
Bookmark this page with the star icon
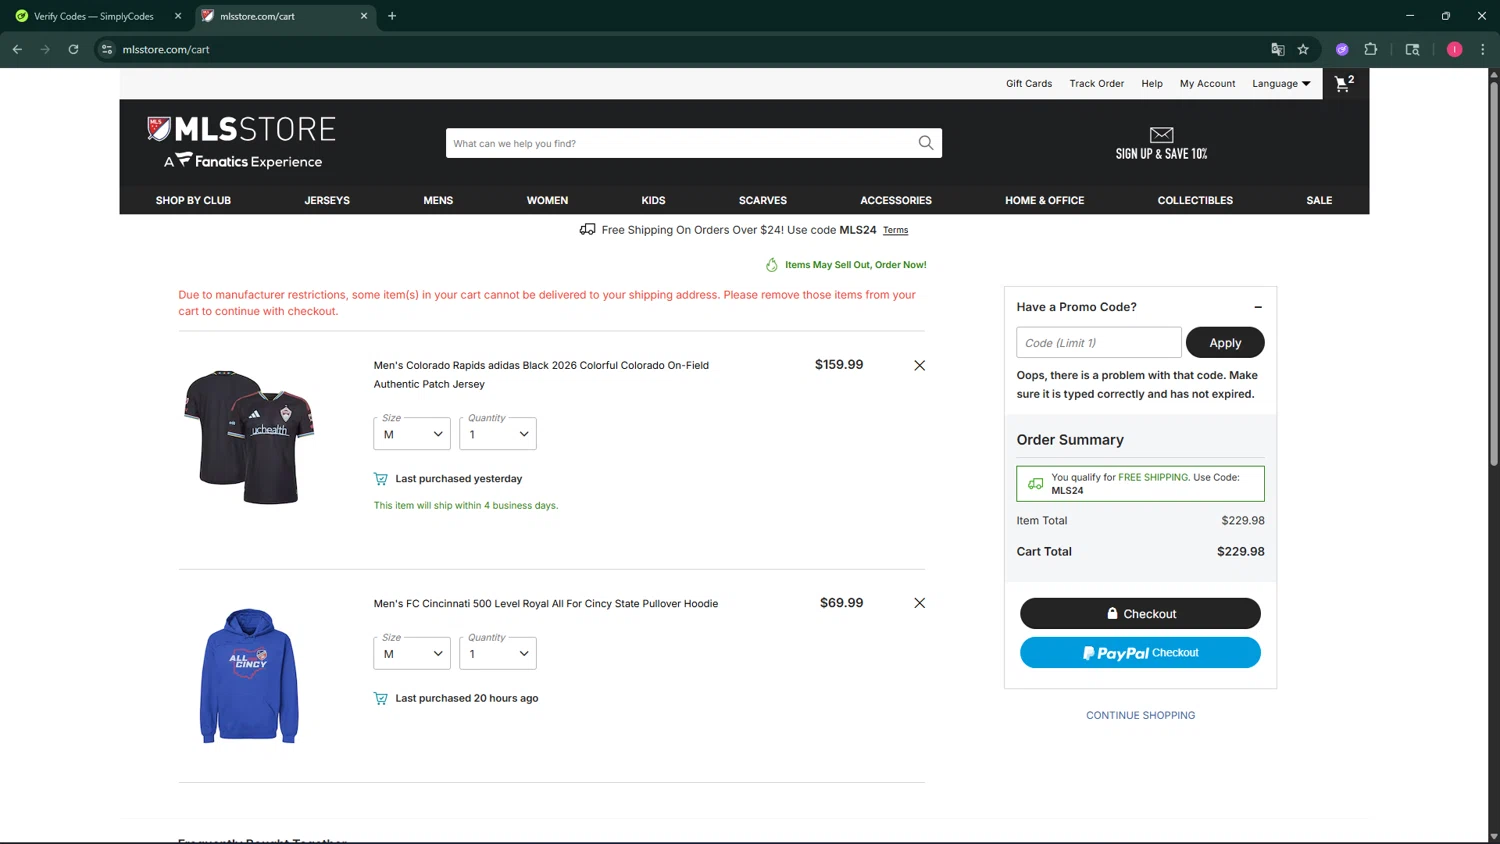(1303, 49)
